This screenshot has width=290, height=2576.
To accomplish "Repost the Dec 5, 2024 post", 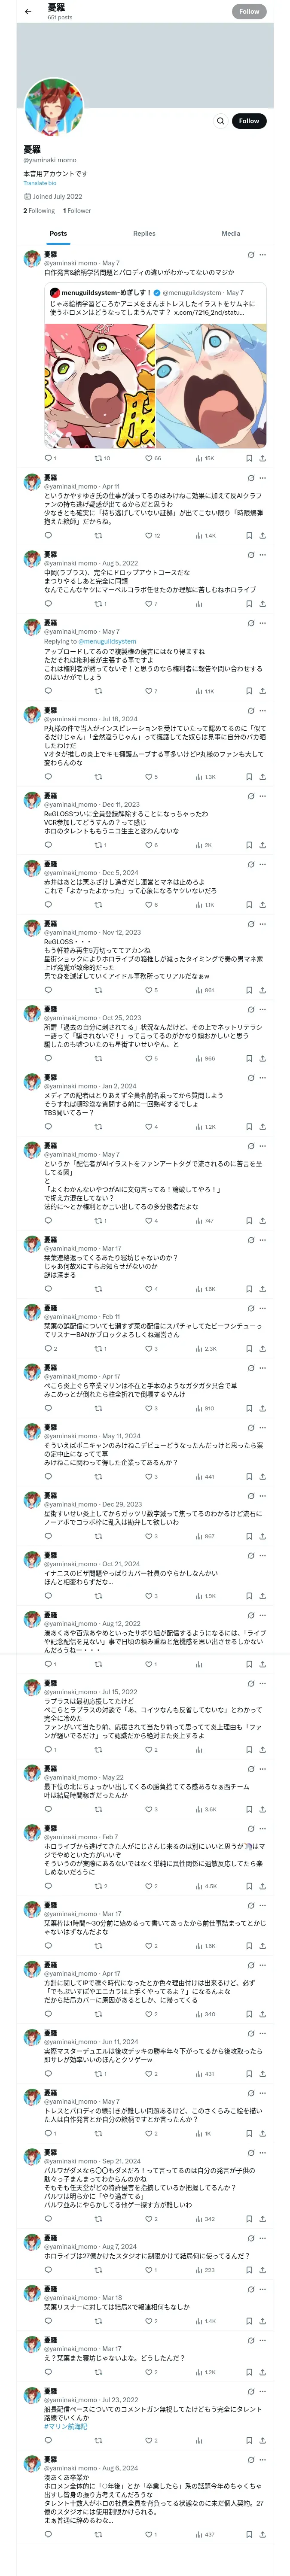I will (98, 904).
